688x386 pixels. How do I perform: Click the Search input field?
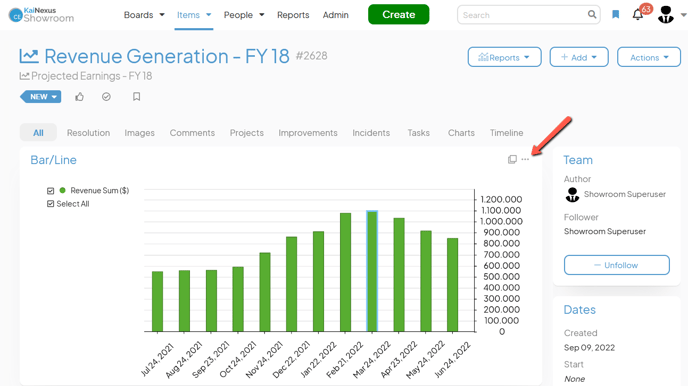click(522, 15)
